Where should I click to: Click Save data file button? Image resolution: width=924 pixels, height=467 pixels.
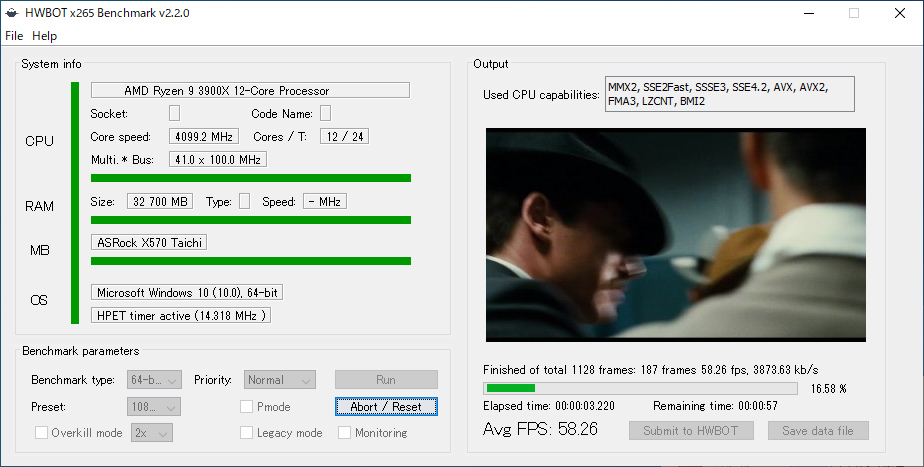pyautogui.click(x=818, y=430)
